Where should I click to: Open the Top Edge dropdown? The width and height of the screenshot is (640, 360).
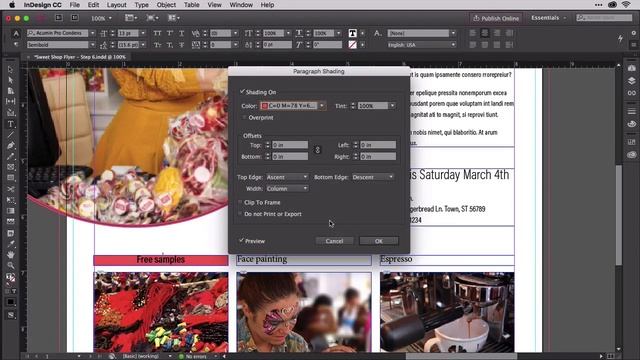pyautogui.click(x=287, y=177)
